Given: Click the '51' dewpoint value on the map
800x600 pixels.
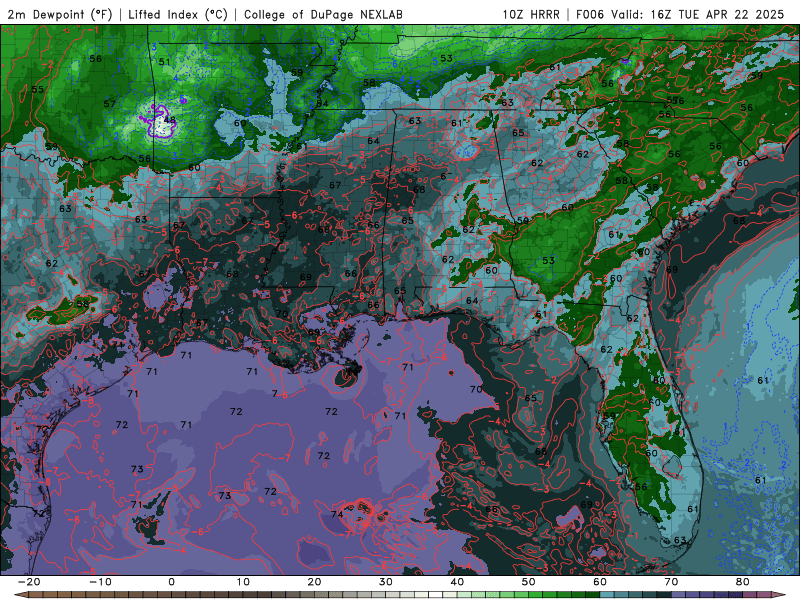Looking at the screenshot, I should (164, 62).
